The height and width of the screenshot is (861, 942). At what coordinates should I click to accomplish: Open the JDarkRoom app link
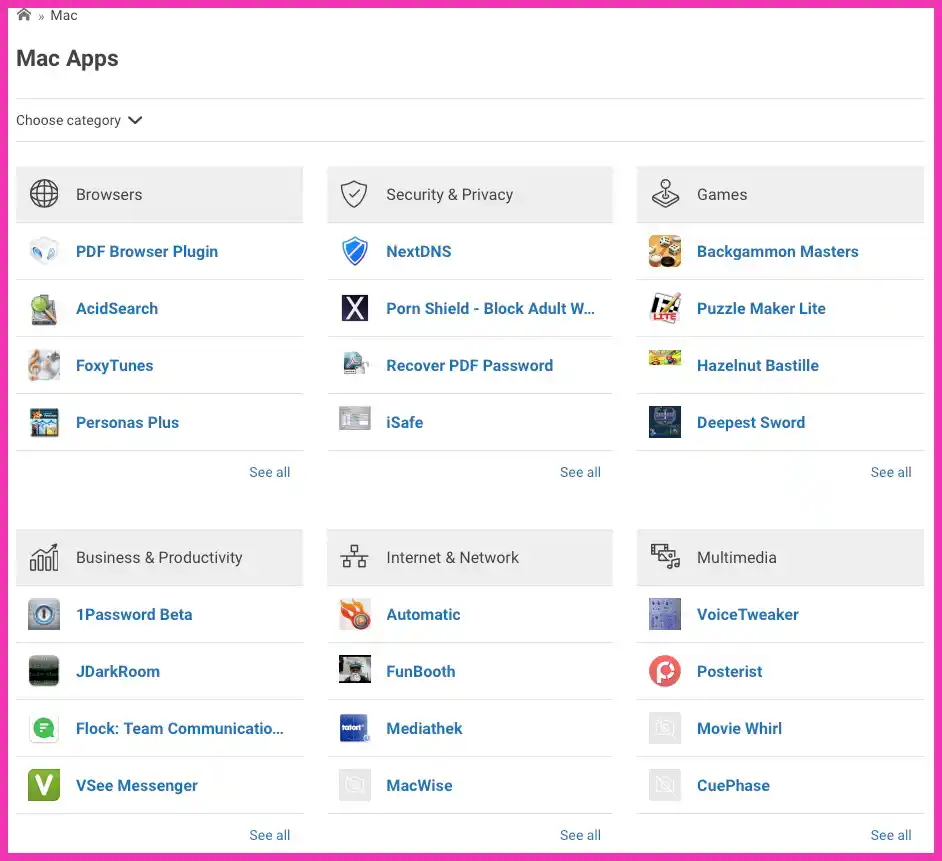118,671
